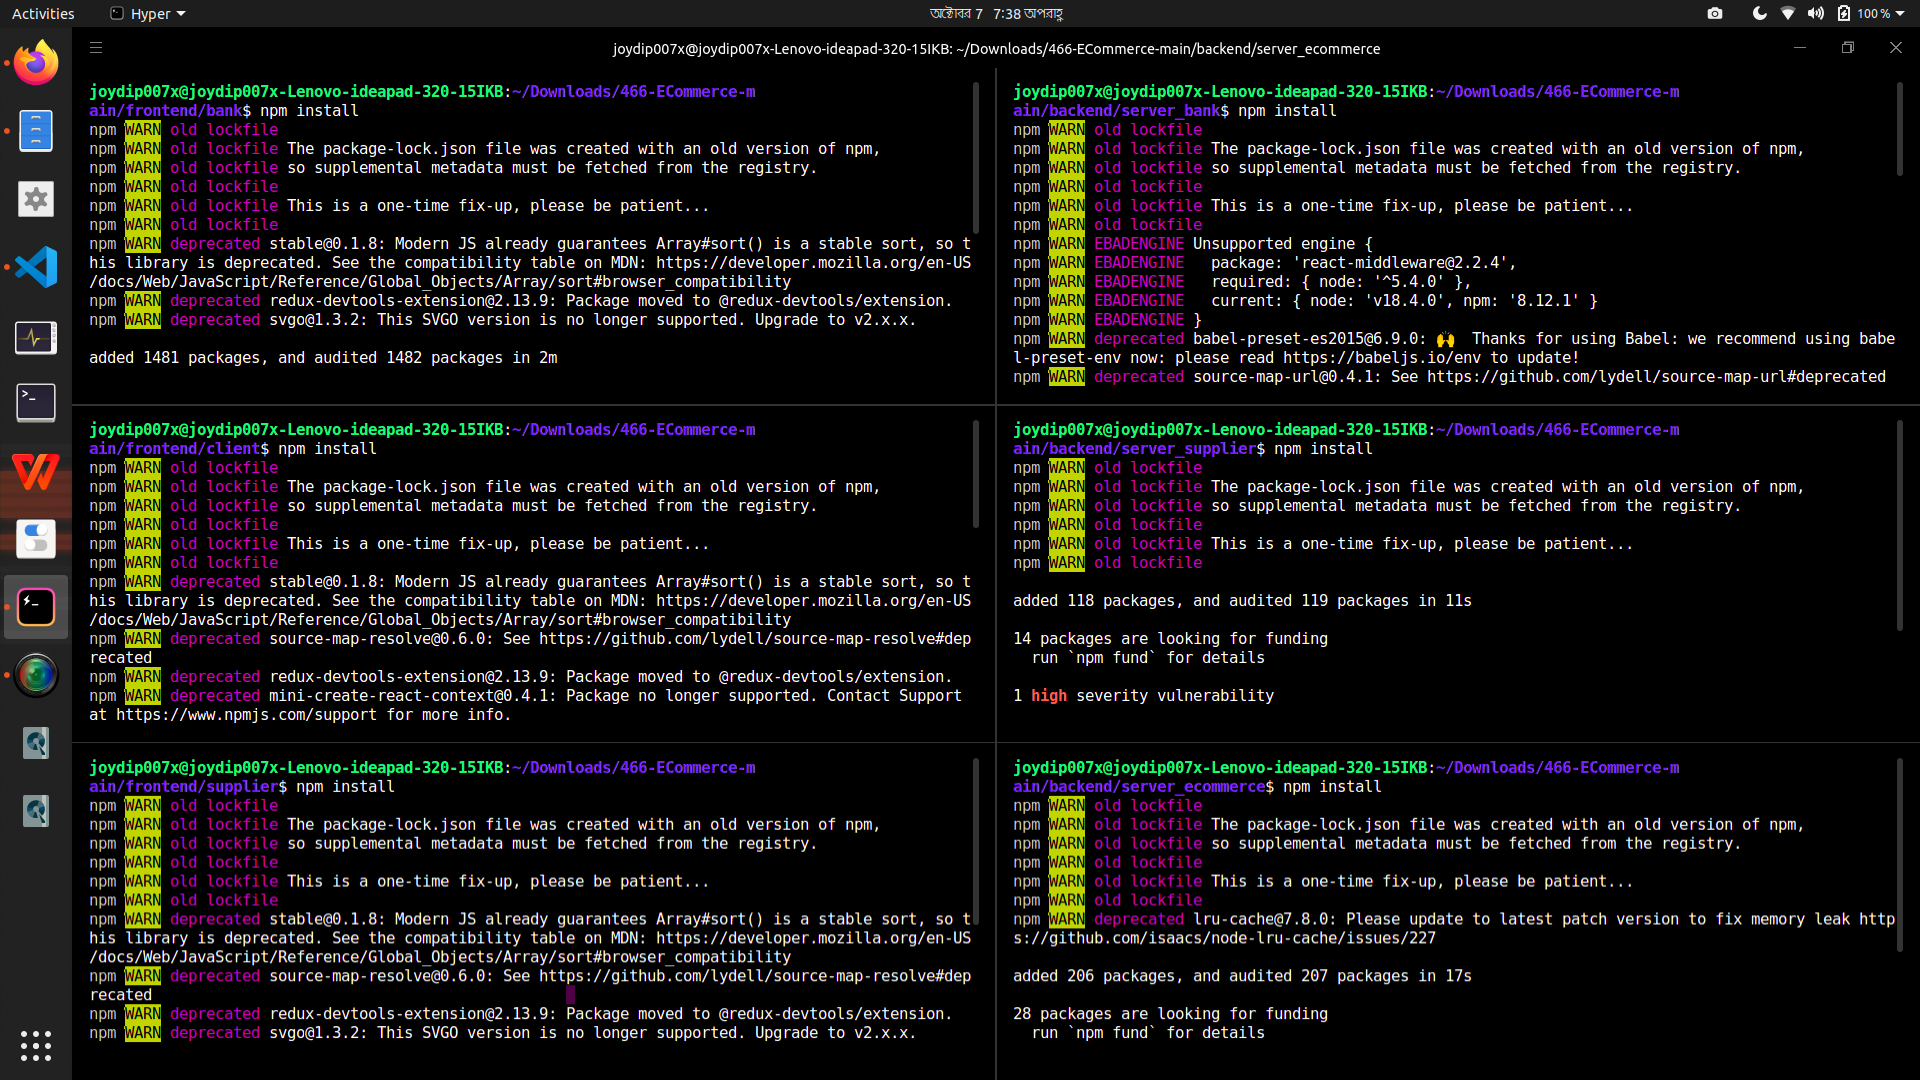Open the lydell/source-map-url#deprecated GitHub link

coord(1656,377)
